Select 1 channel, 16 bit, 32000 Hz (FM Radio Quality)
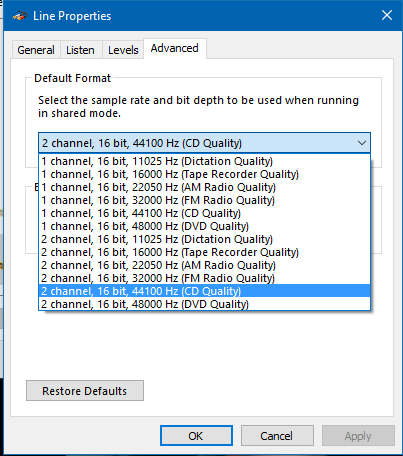 (204, 200)
